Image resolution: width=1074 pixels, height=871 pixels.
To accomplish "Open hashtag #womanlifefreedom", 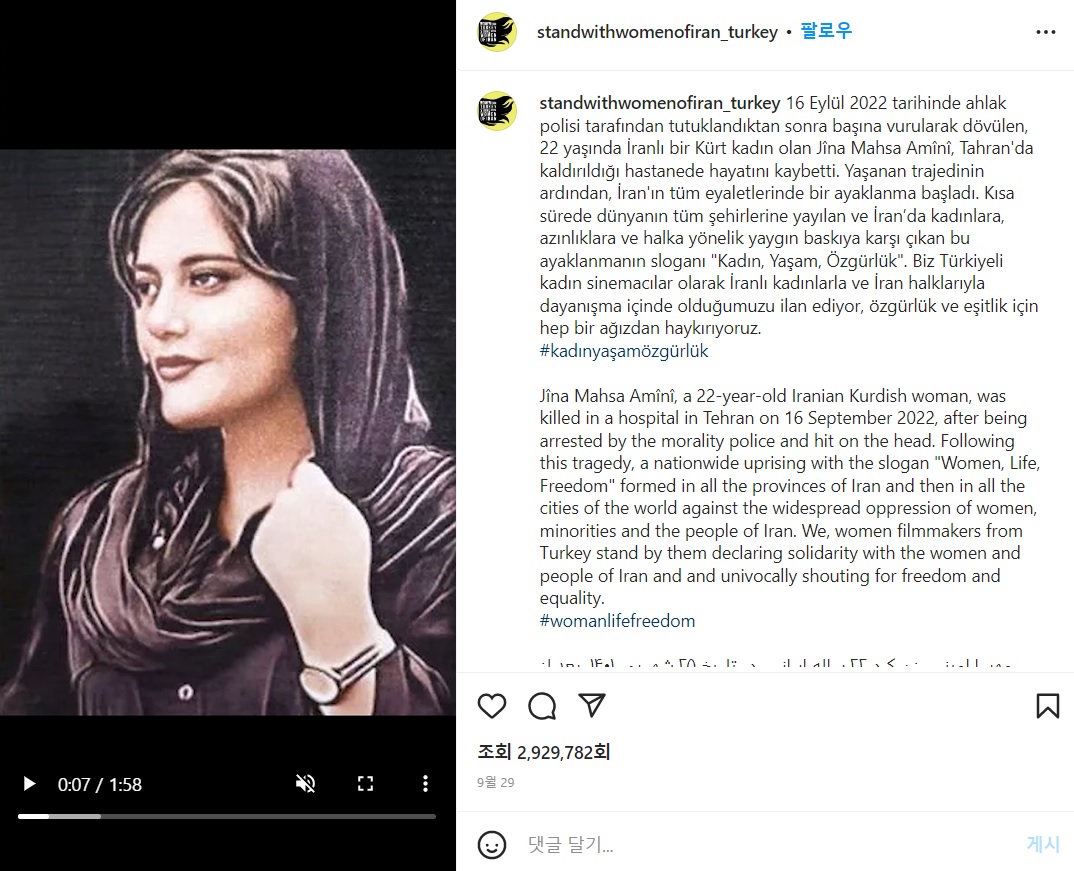I will pos(617,621).
